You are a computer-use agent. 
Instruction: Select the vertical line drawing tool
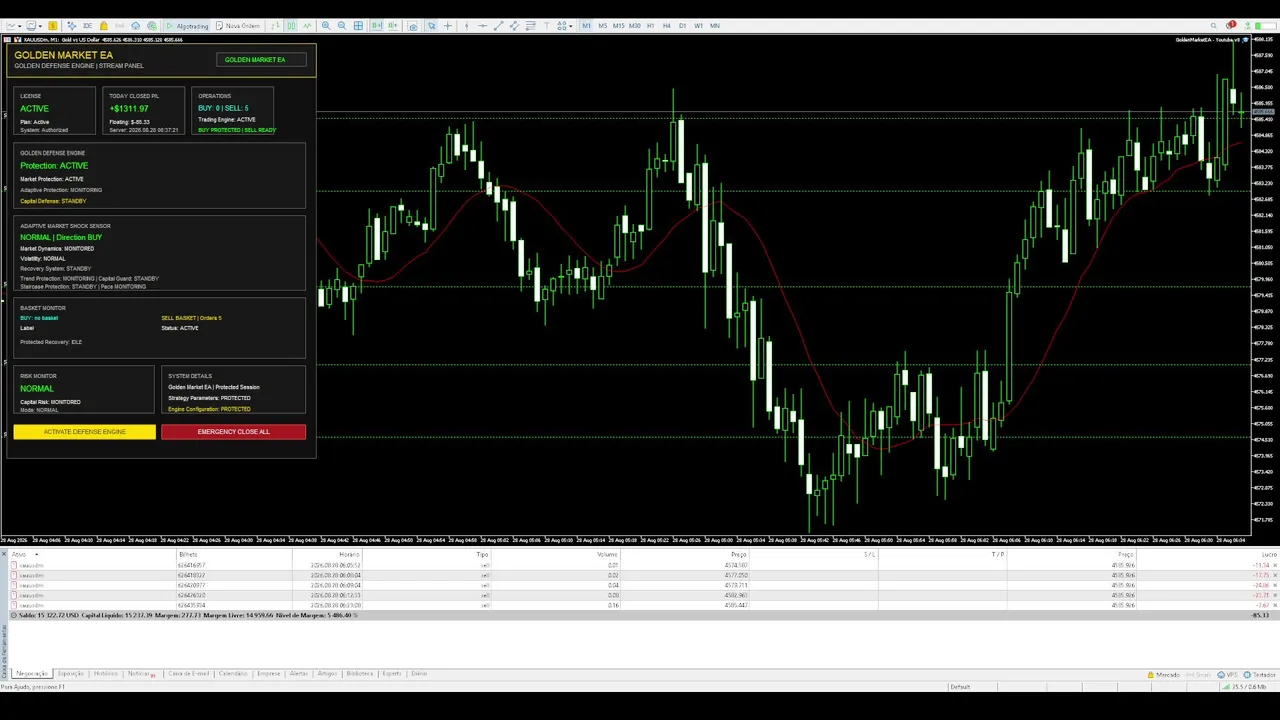[466, 26]
